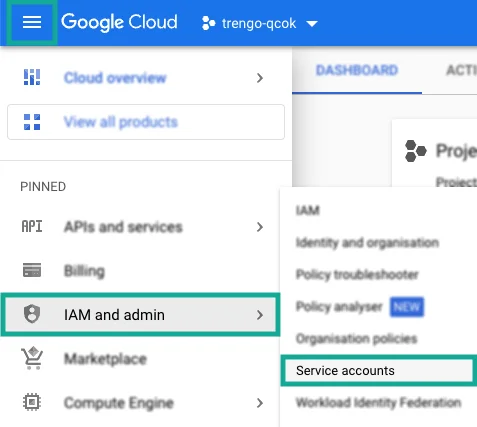This screenshot has width=477, height=427.
Task: Open Compute Engine
Action: click(140, 403)
